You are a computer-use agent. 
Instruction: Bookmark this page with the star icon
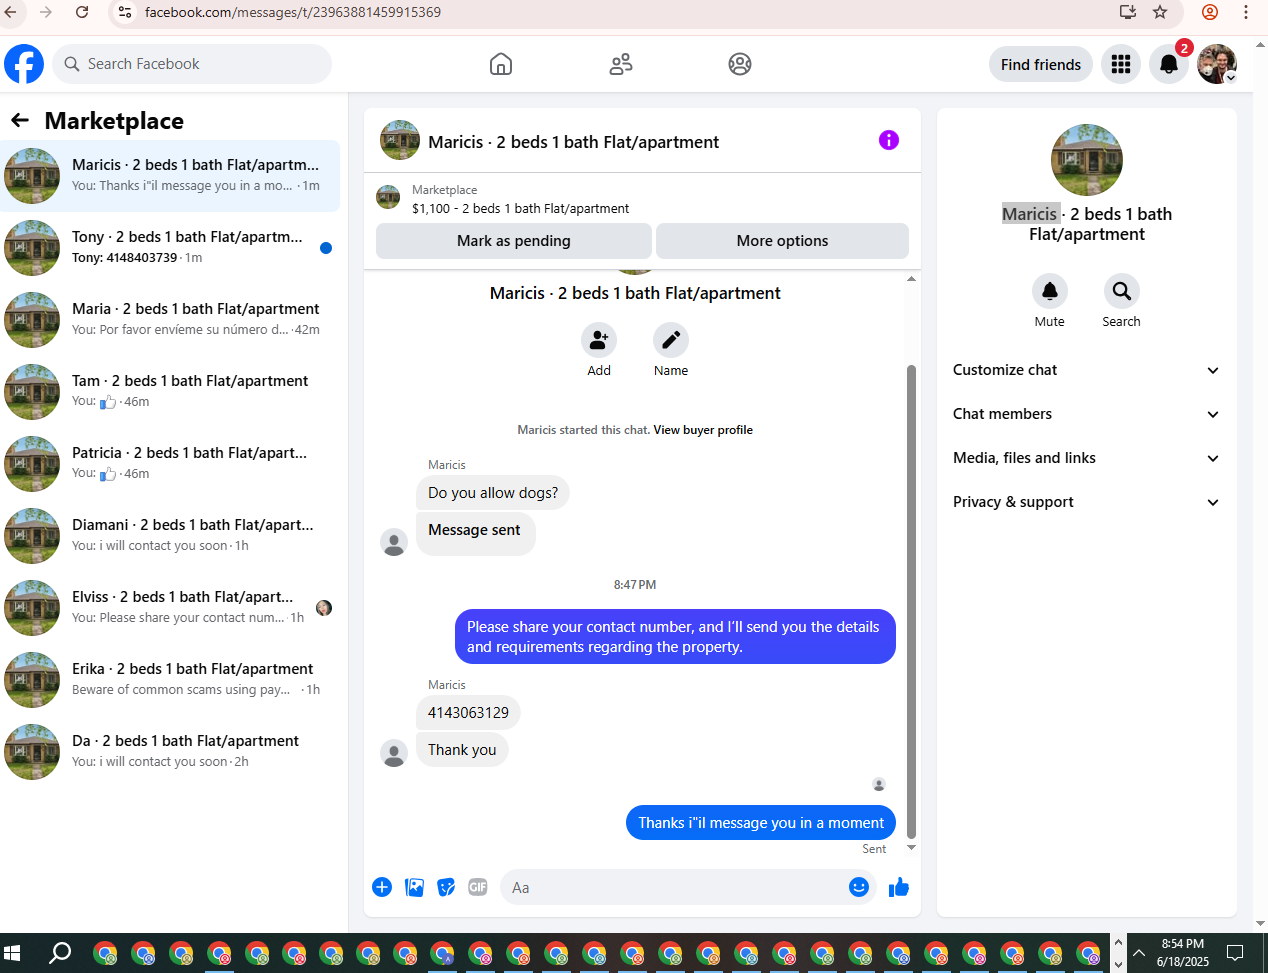coord(1160,12)
